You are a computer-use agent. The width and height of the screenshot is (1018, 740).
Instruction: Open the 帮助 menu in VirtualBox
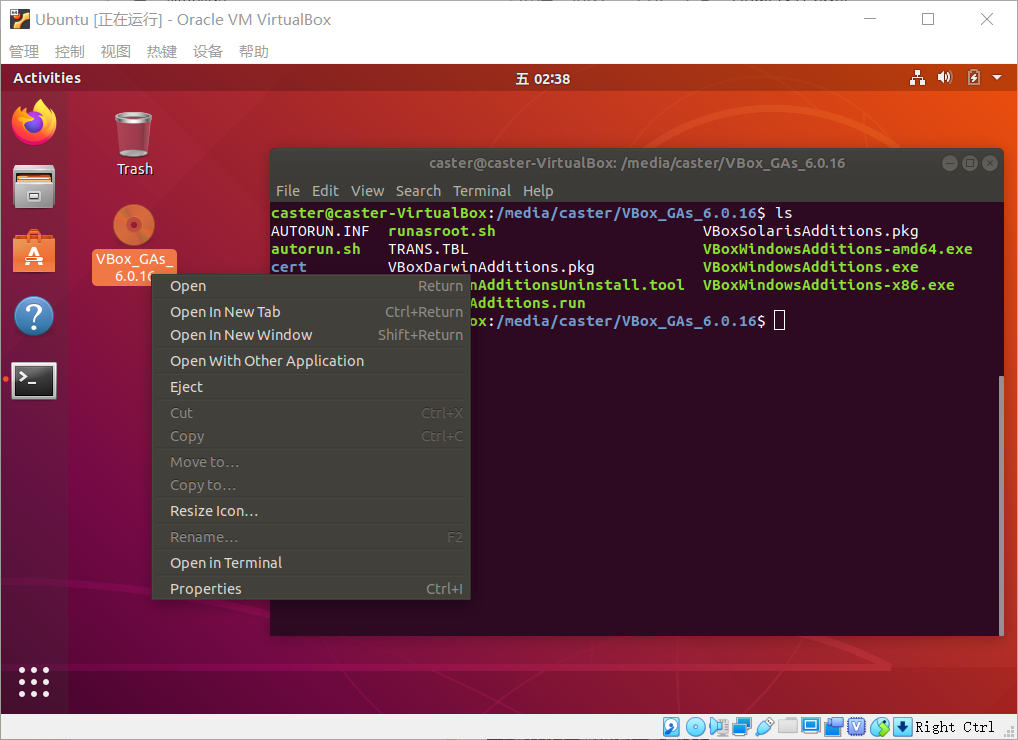point(254,51)
